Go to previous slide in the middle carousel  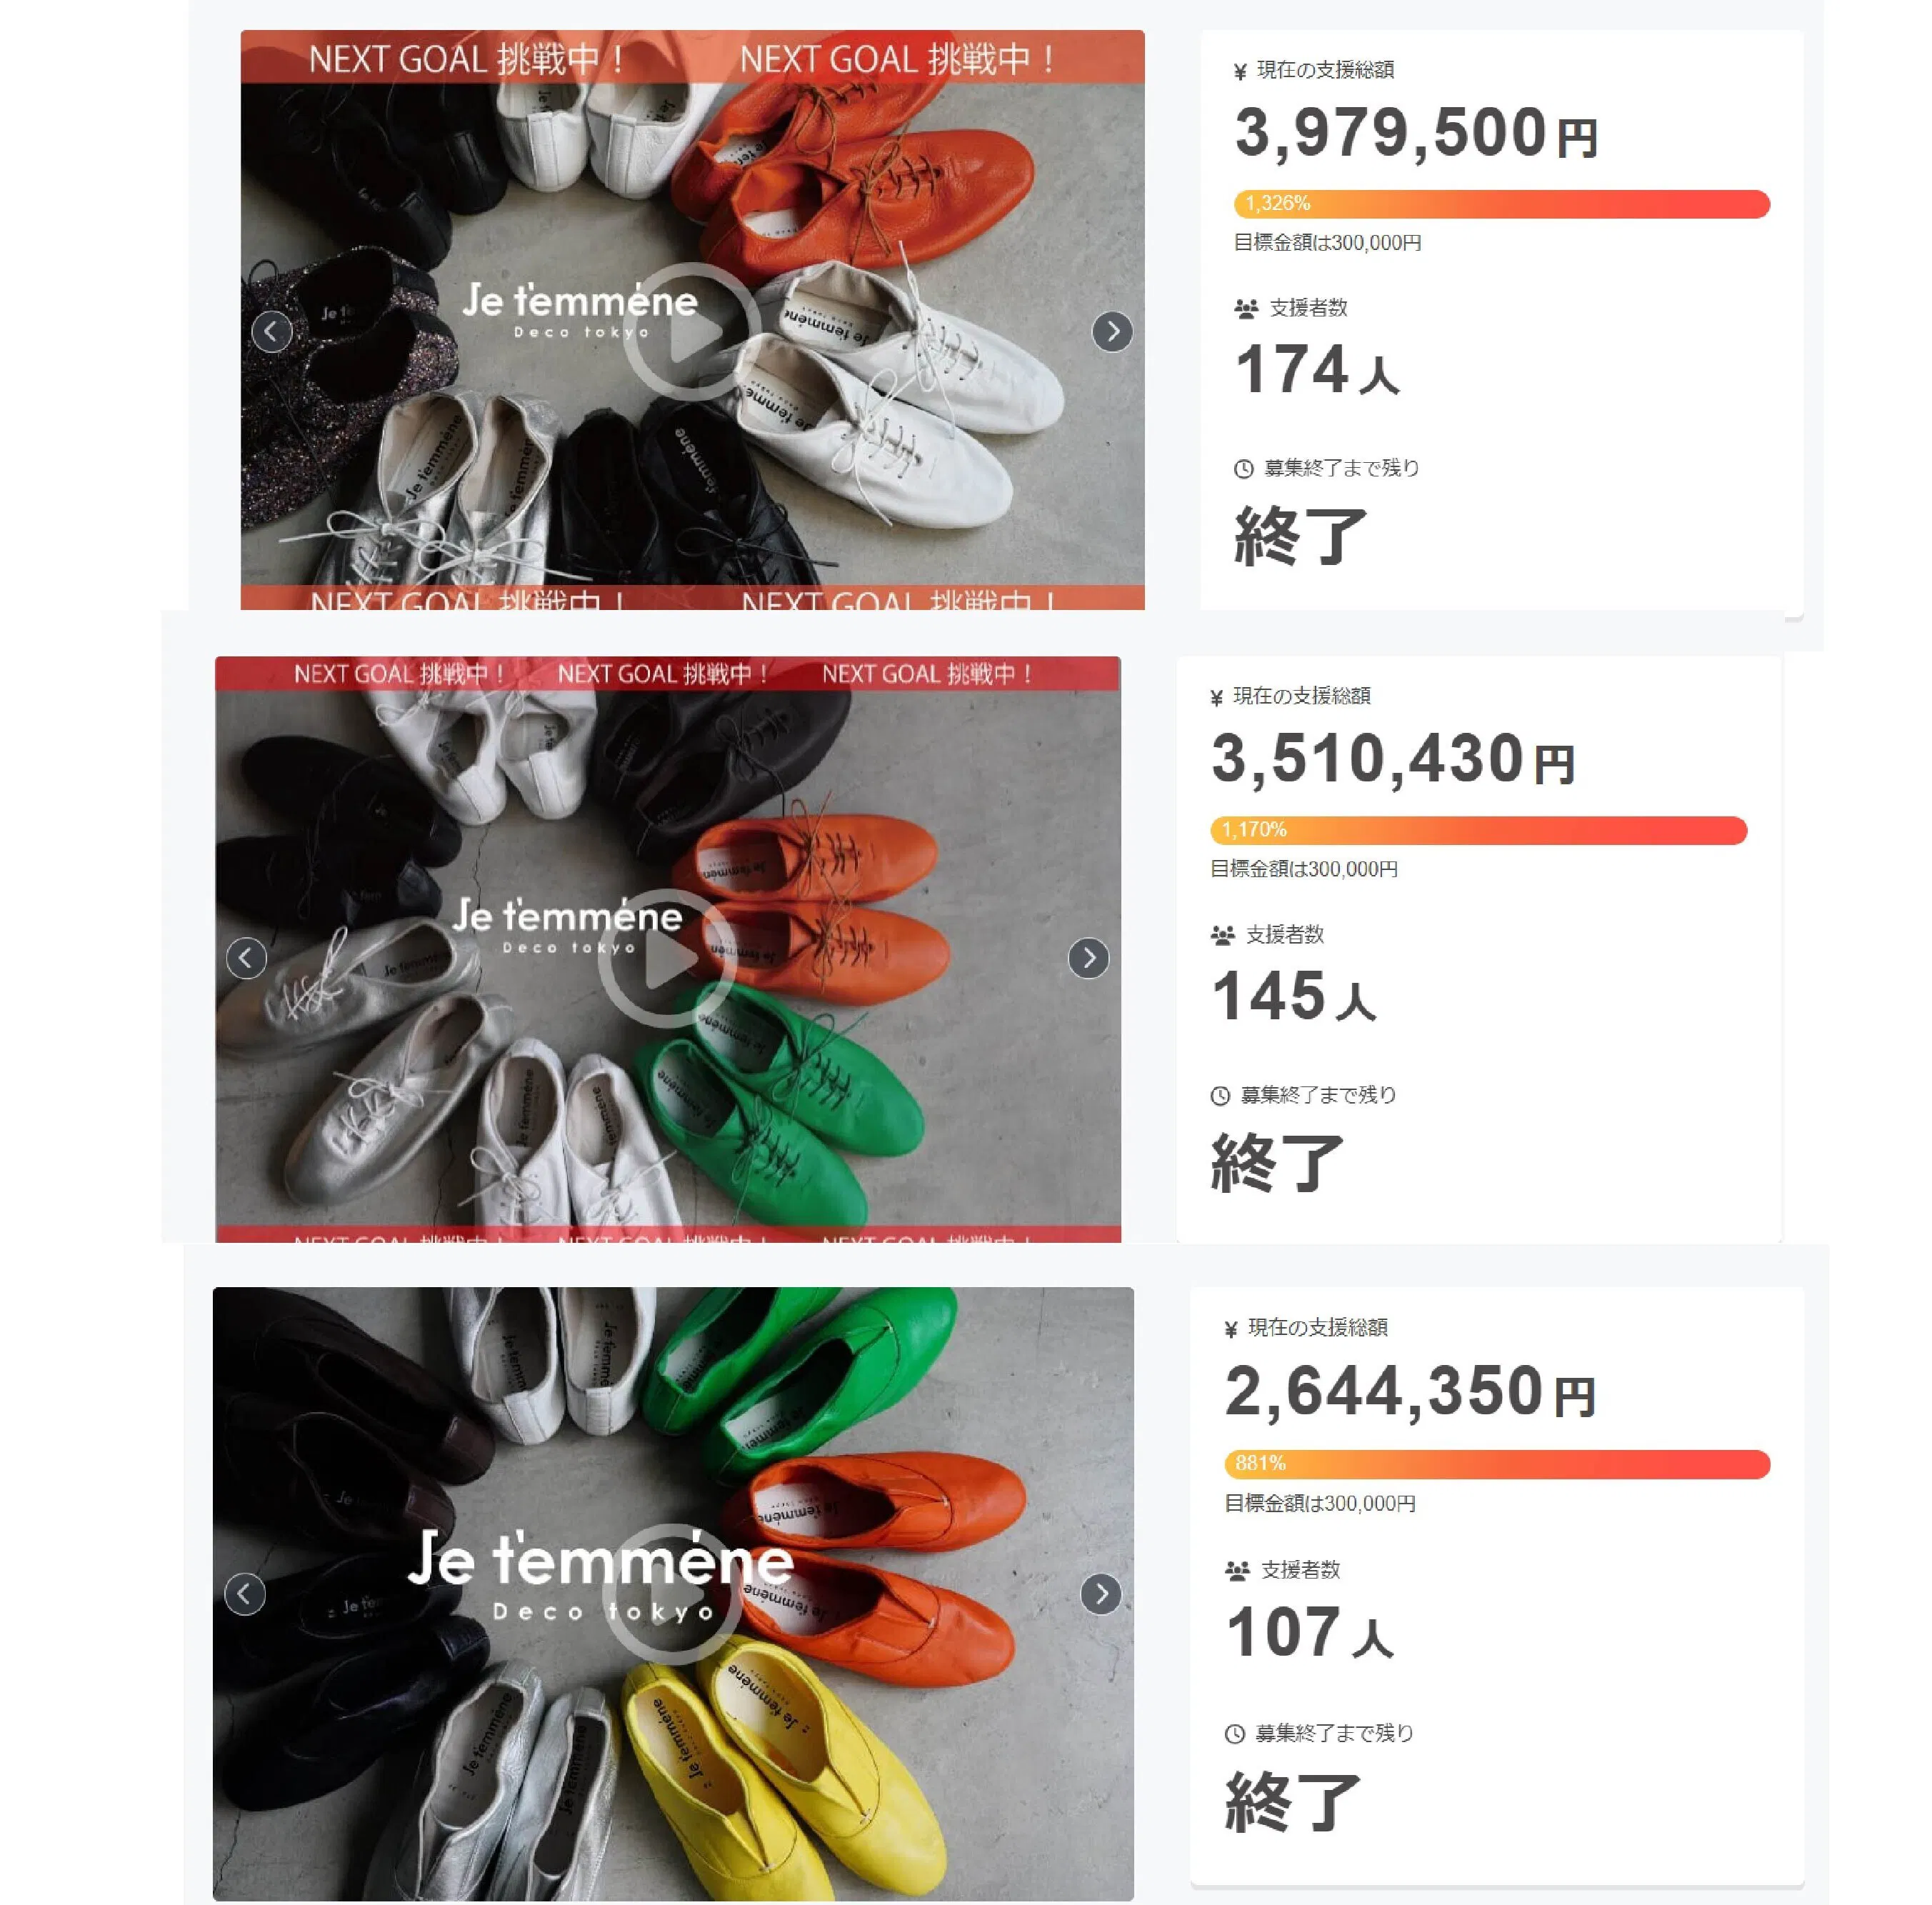pos(246,958)
